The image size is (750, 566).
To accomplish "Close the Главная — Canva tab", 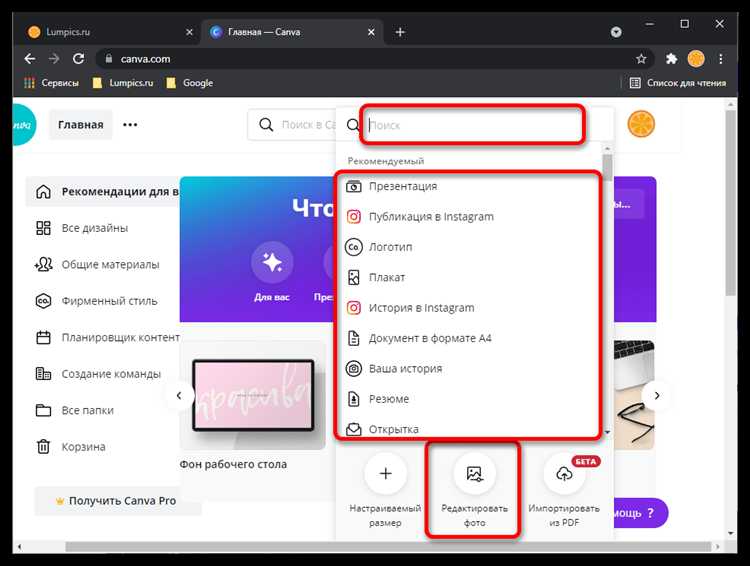I will coord(371,32).
